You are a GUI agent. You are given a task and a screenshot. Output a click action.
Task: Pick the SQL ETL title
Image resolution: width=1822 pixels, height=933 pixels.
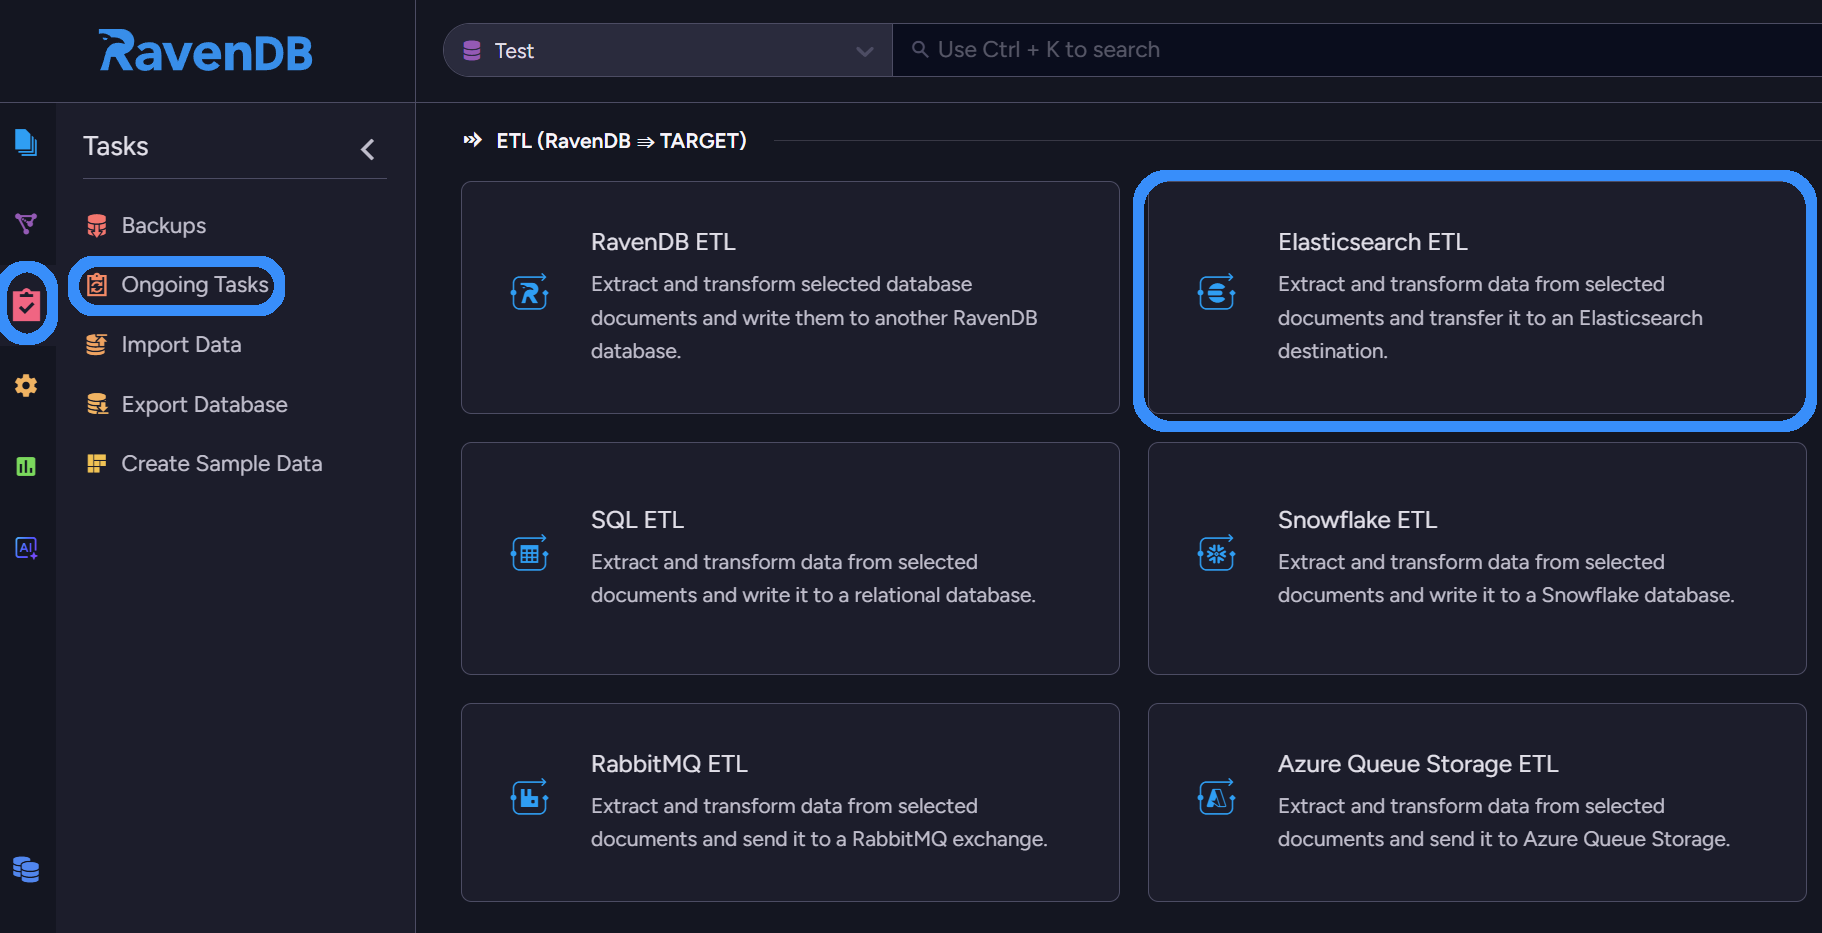click(x=637, y=520)
